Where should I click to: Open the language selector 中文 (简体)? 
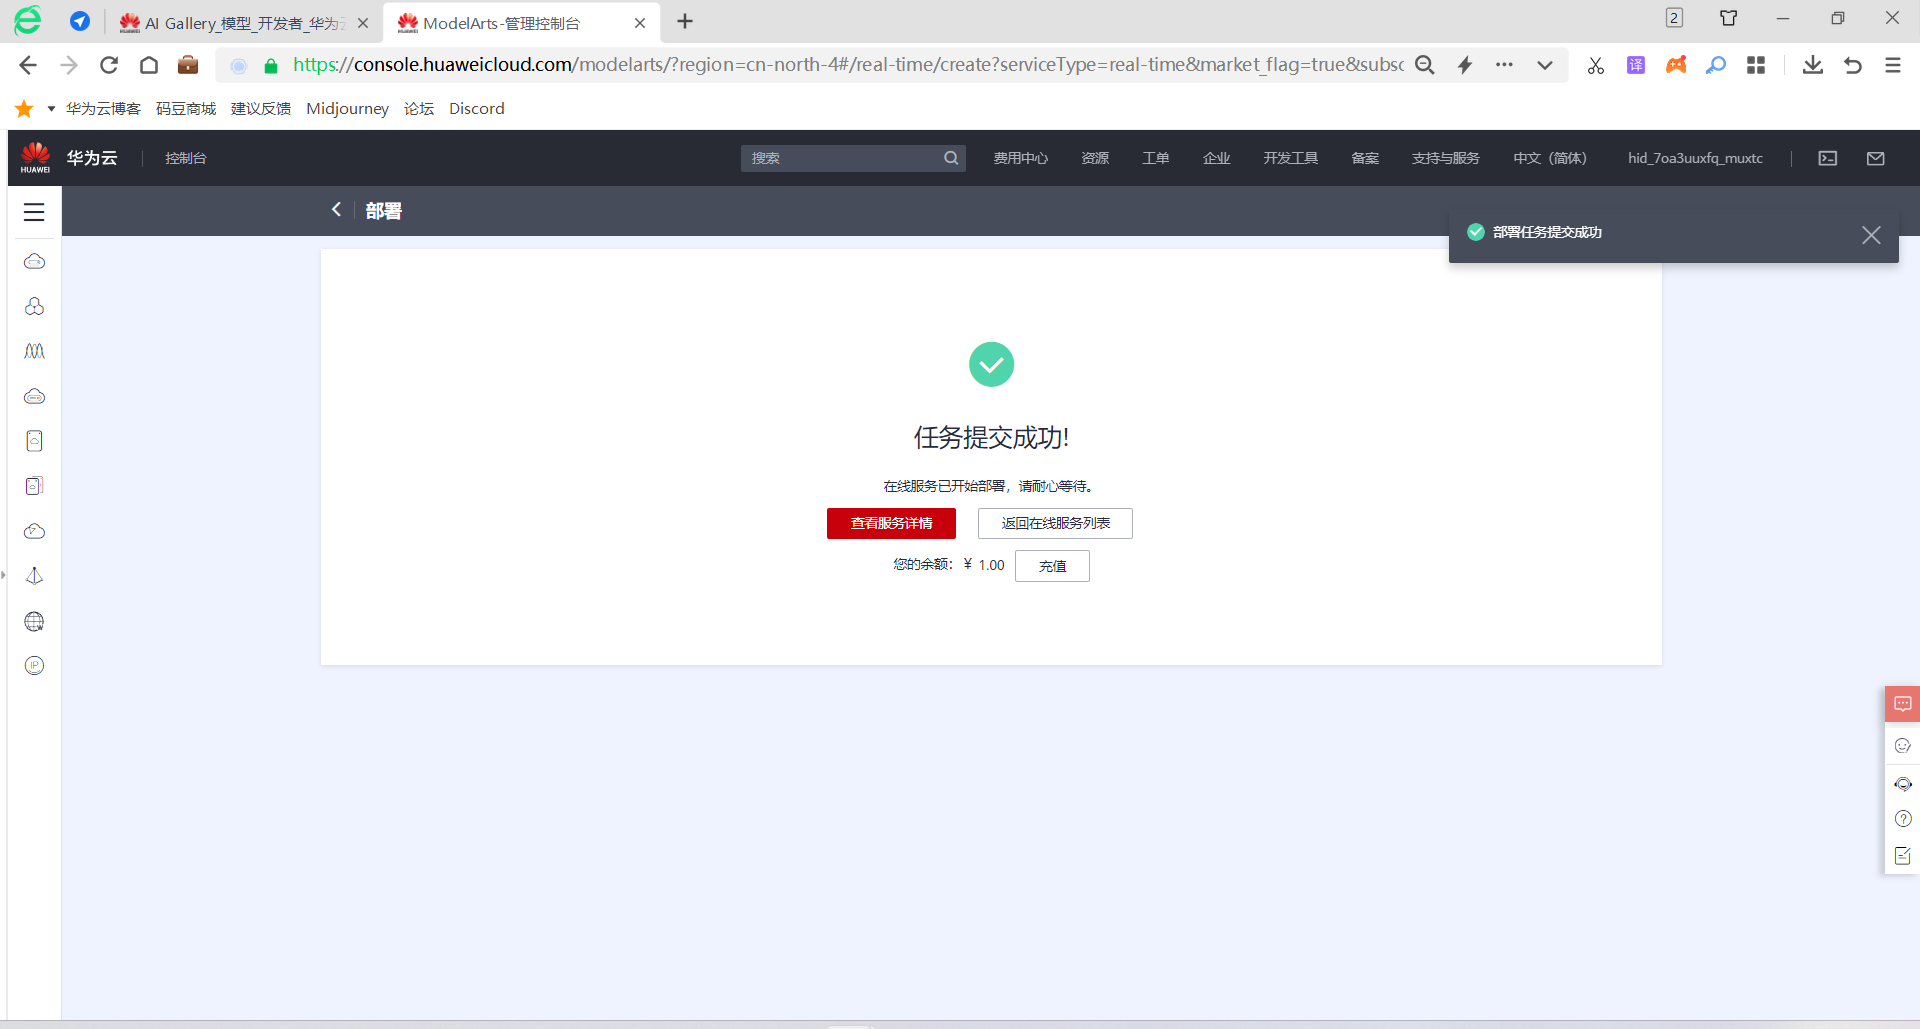pyautogui.click(x=1550, y=158)
